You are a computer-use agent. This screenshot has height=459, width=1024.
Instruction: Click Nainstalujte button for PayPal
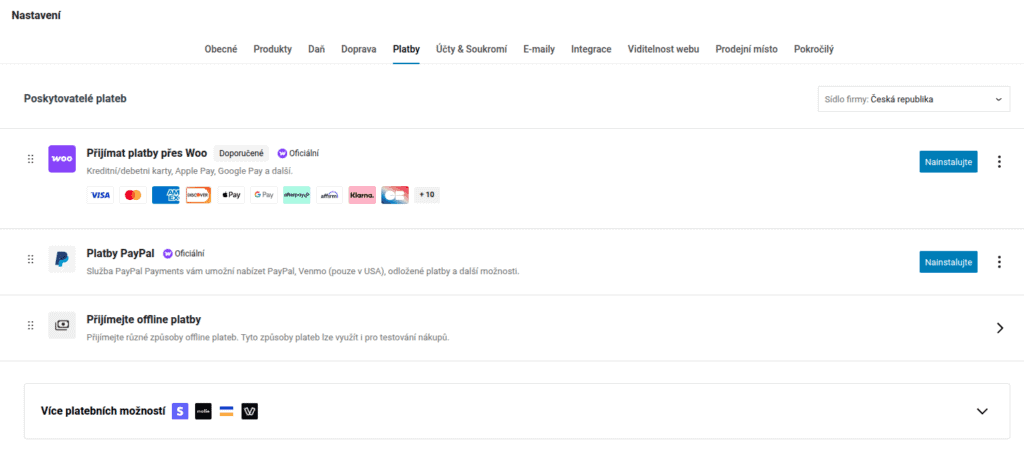point(948,262)
